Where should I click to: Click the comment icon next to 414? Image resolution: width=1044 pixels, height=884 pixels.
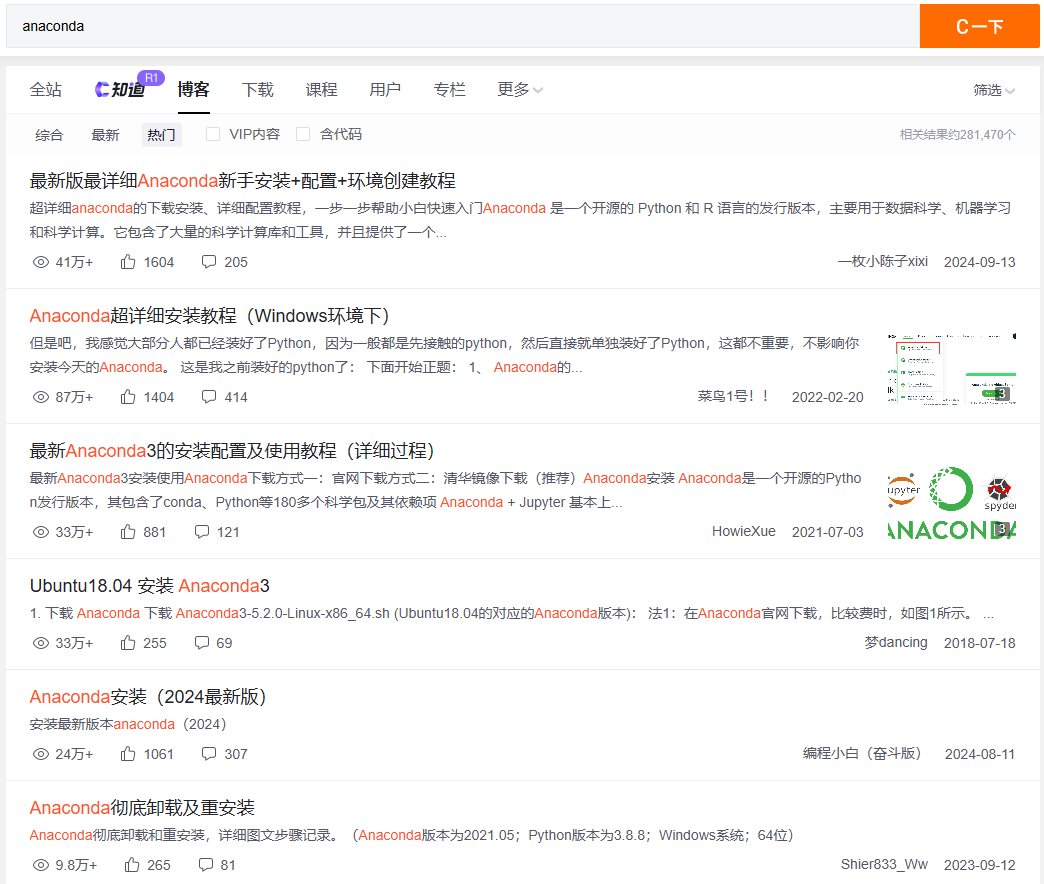pyautogui.click(x=209, y=397)
